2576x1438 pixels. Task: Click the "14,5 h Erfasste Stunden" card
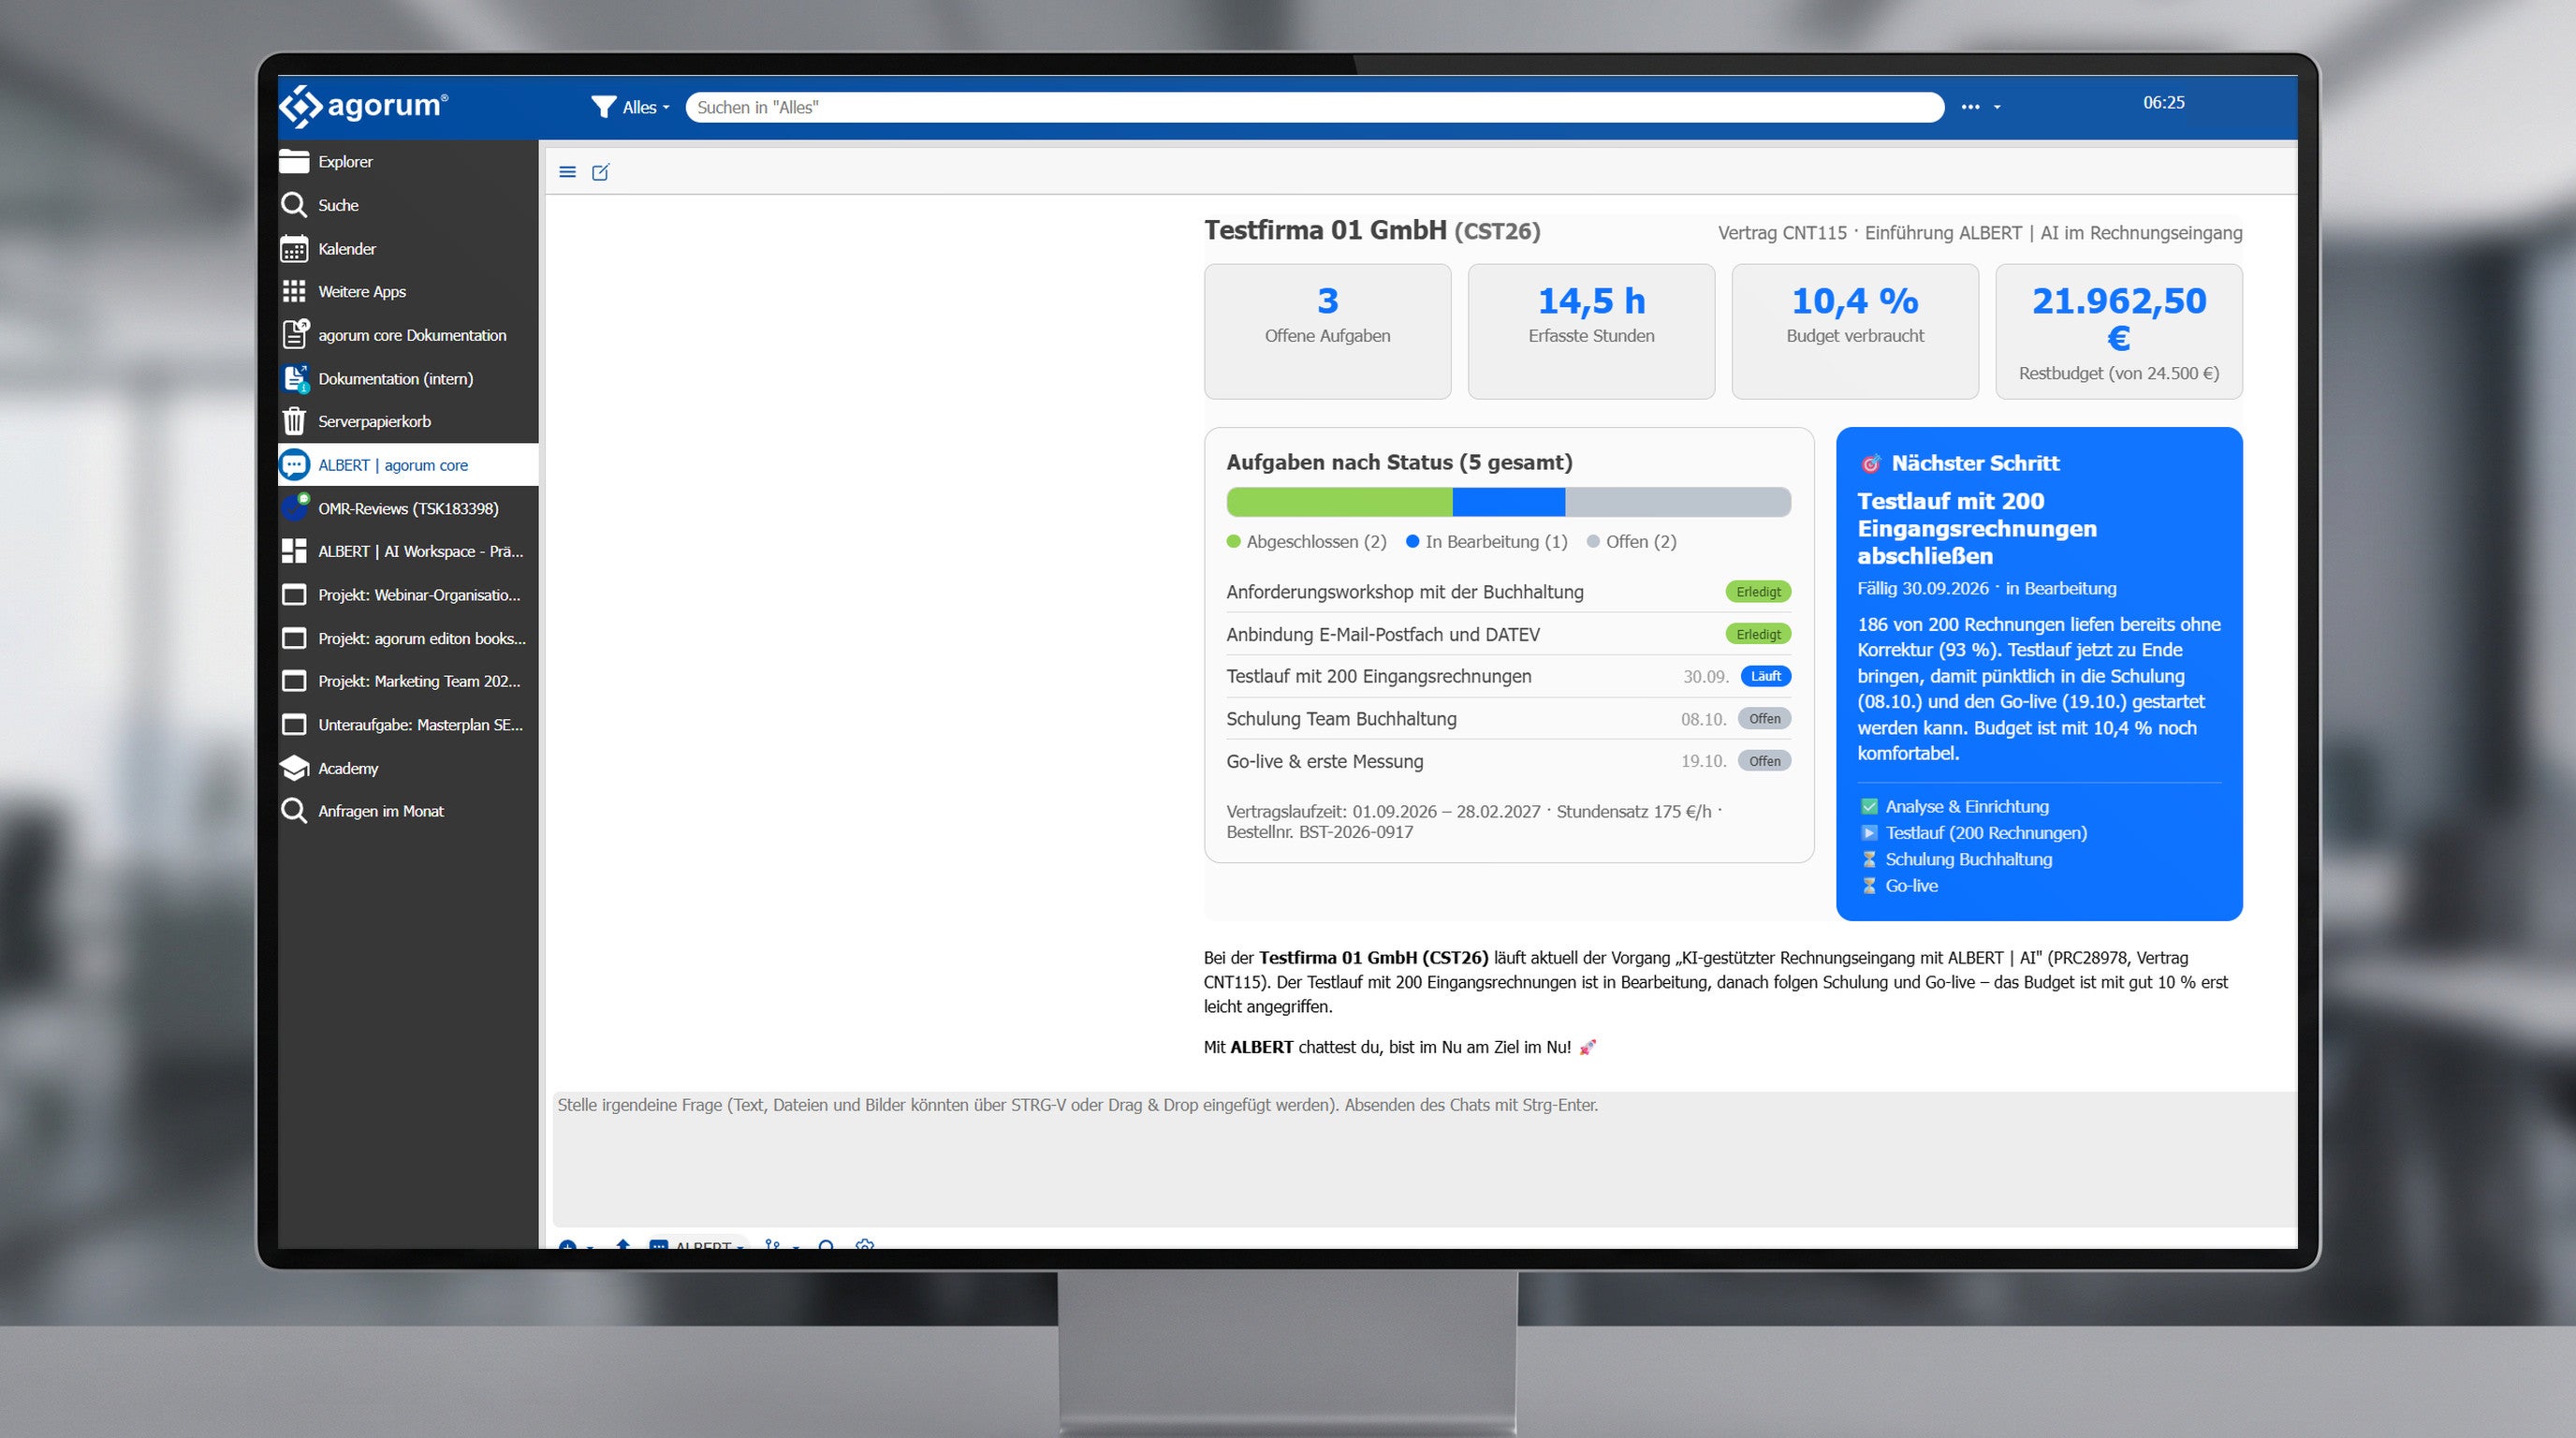click(1591, 331)
